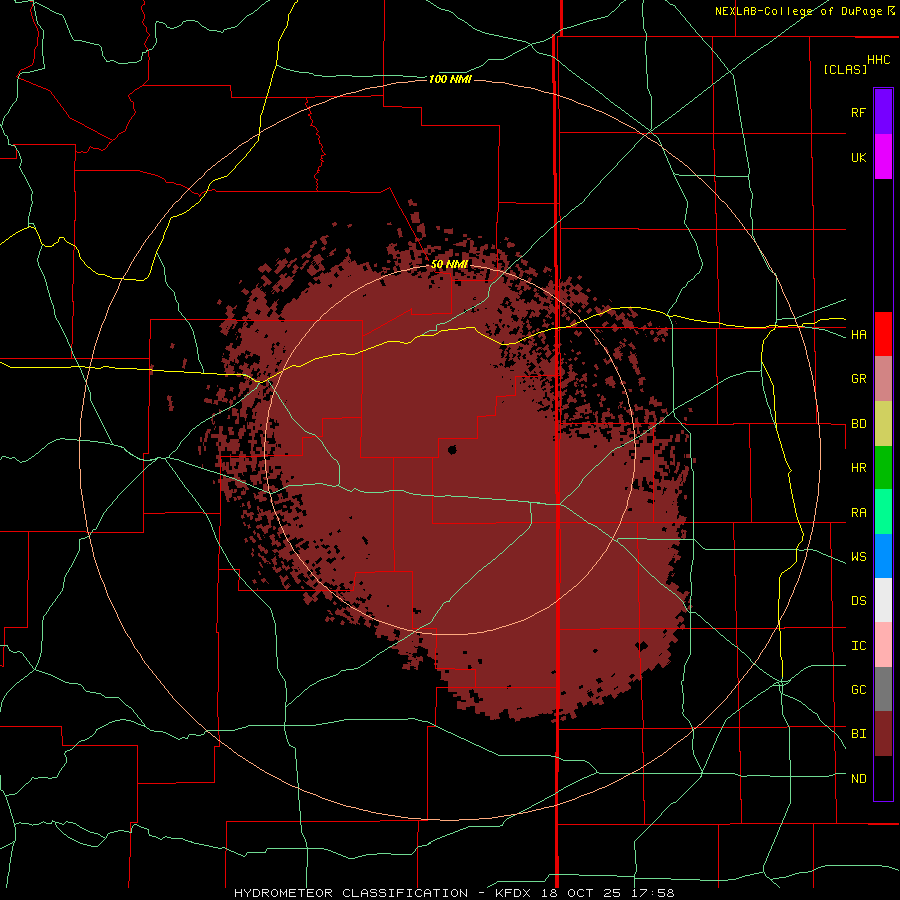
Task: Pick the RA mint green swatch
Action: click(883, 512)
